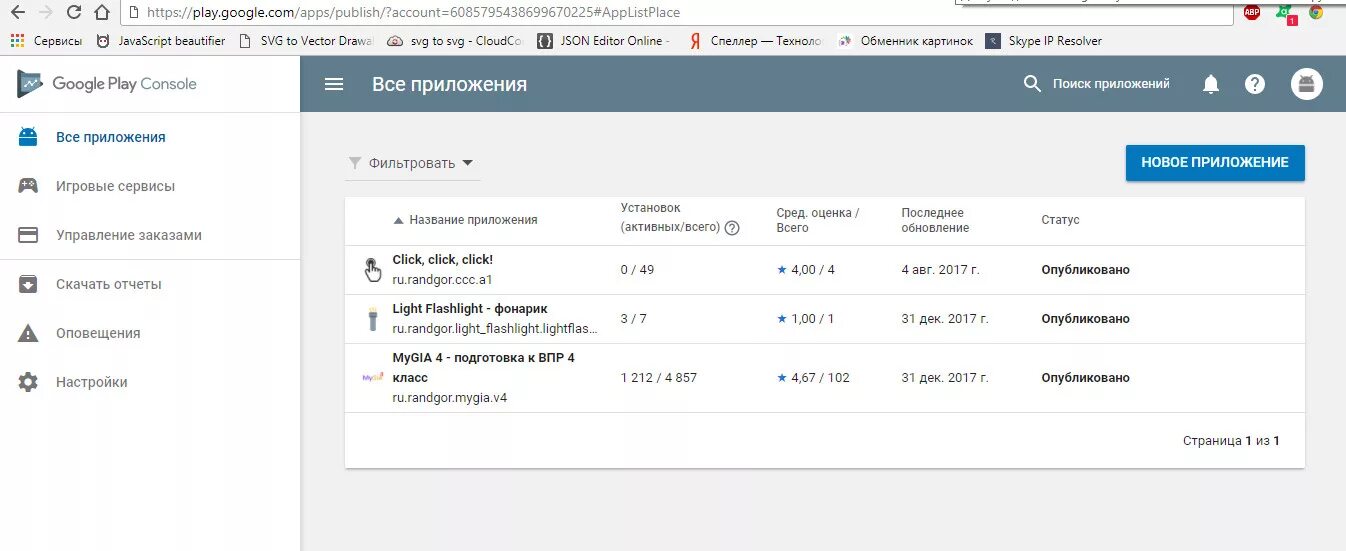Click the browser back arrow
This screenshot has width=1346, height=551.
17,13
